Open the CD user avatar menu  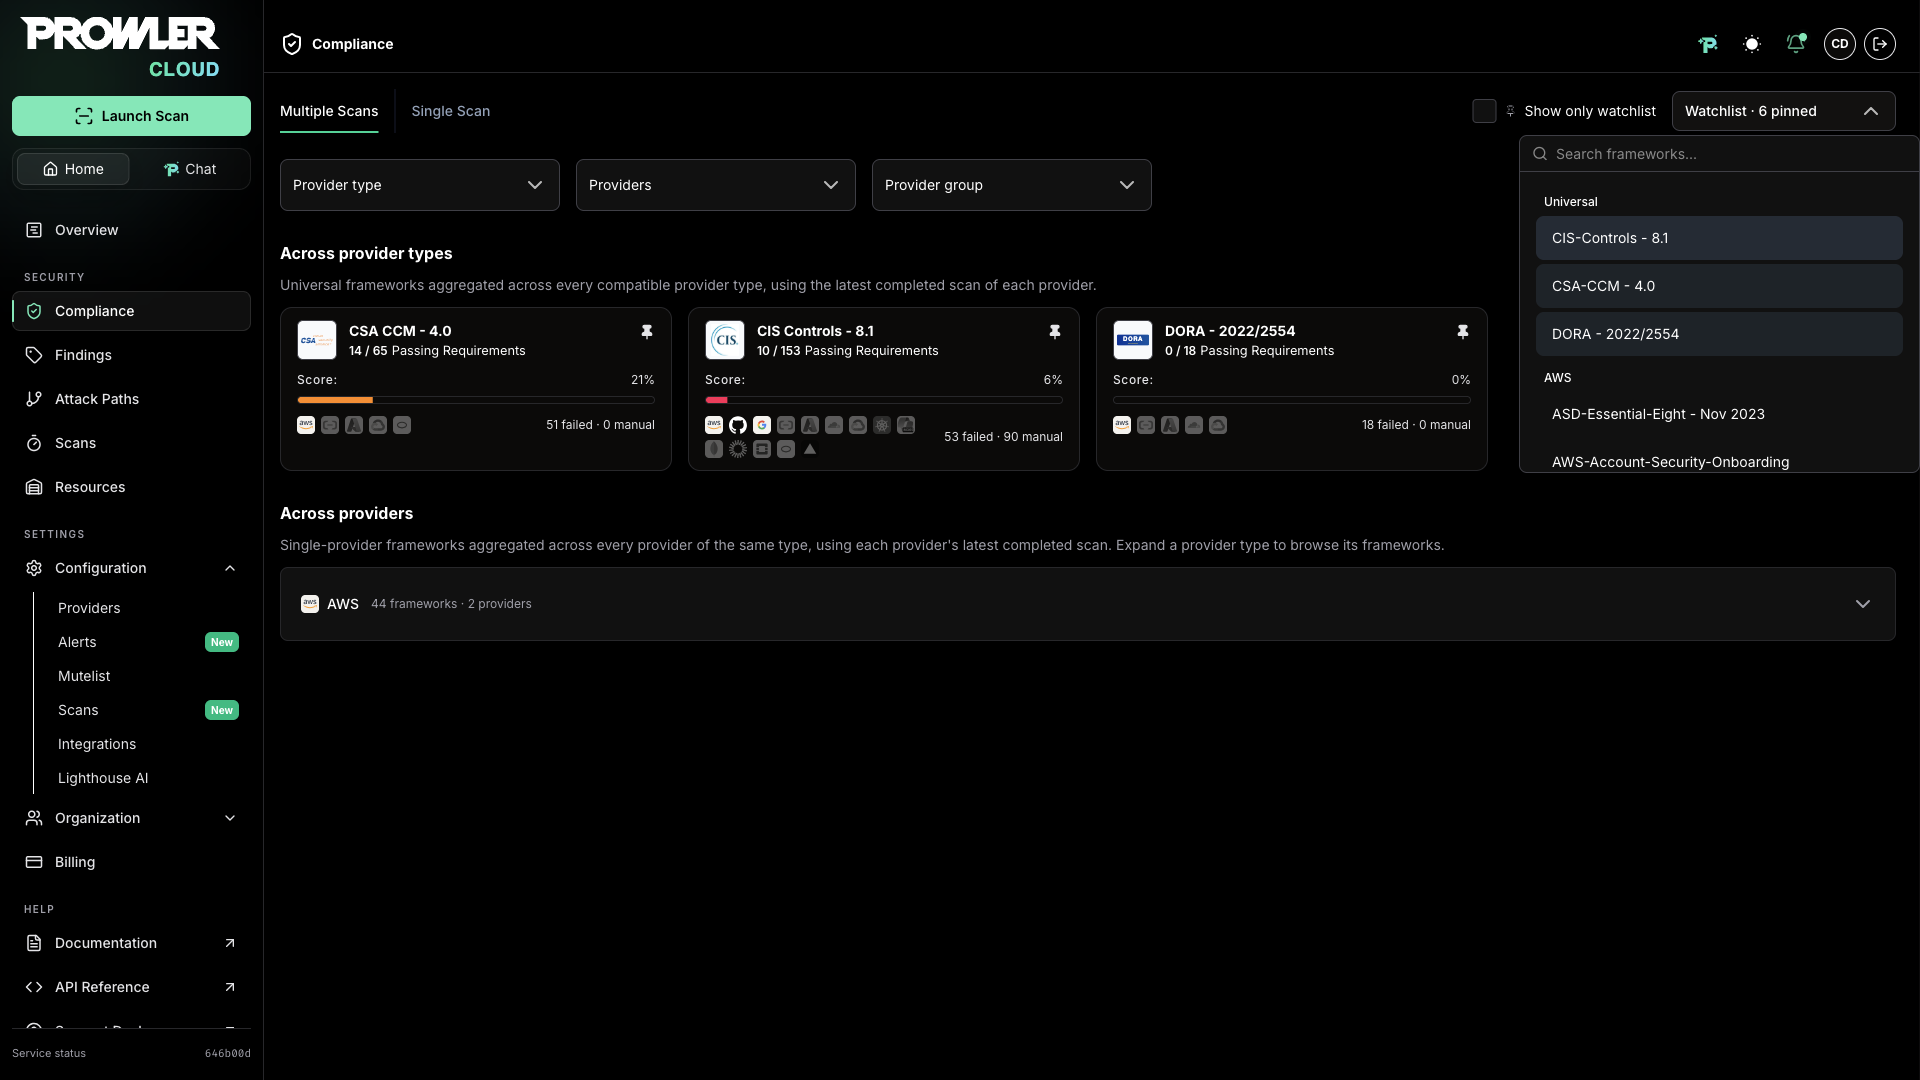1840,44
